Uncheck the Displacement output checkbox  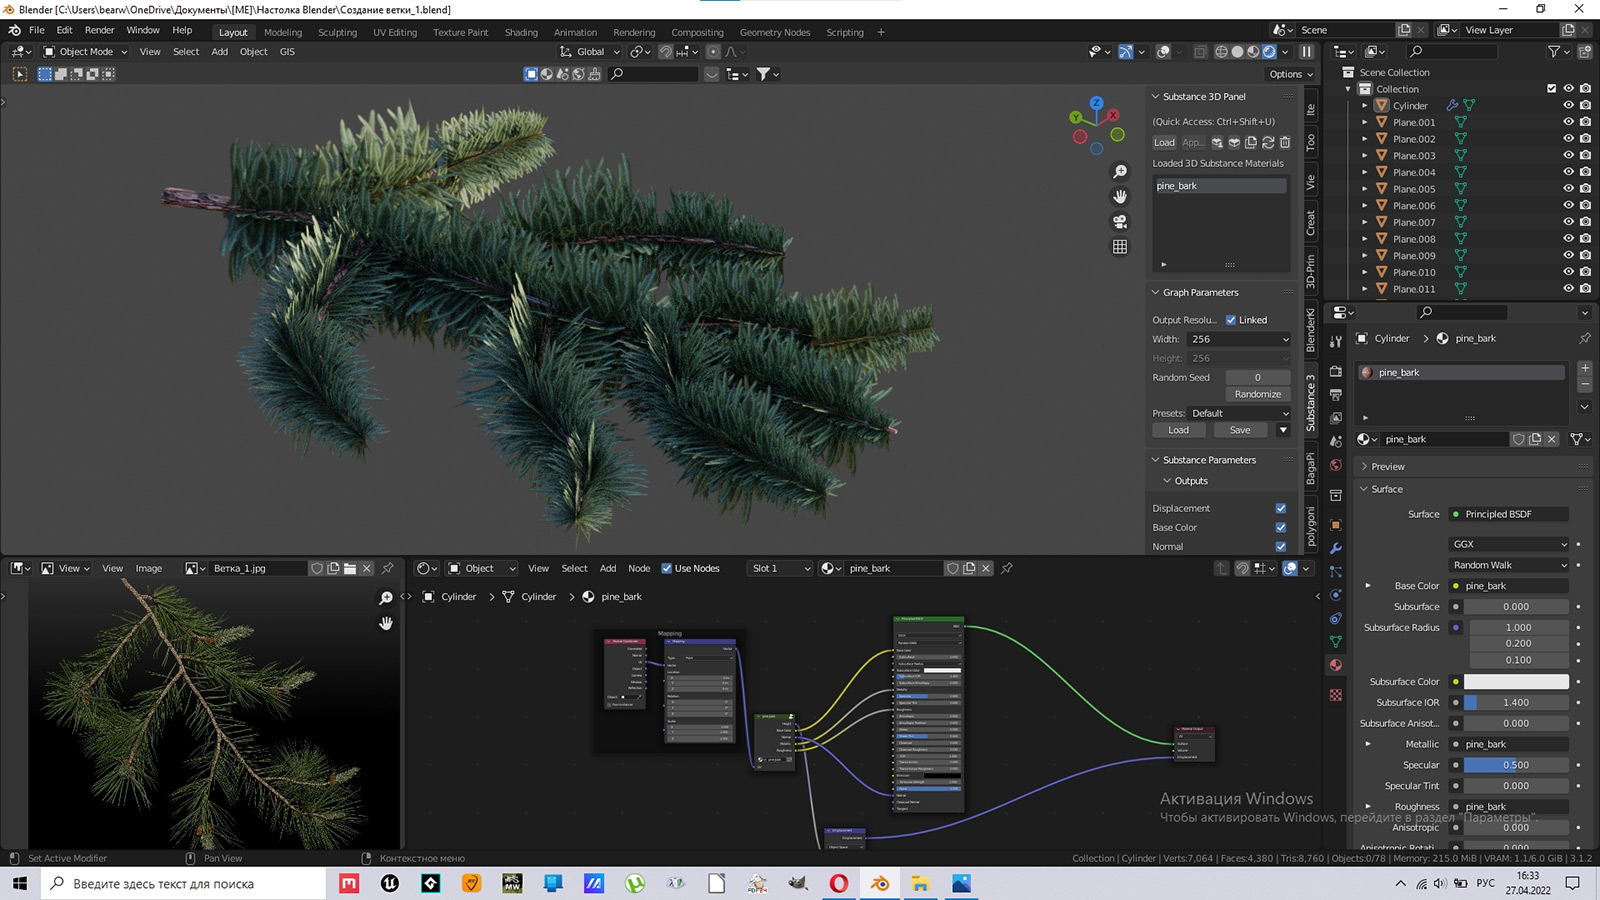pyautogui.click(x=1281, y=508)
